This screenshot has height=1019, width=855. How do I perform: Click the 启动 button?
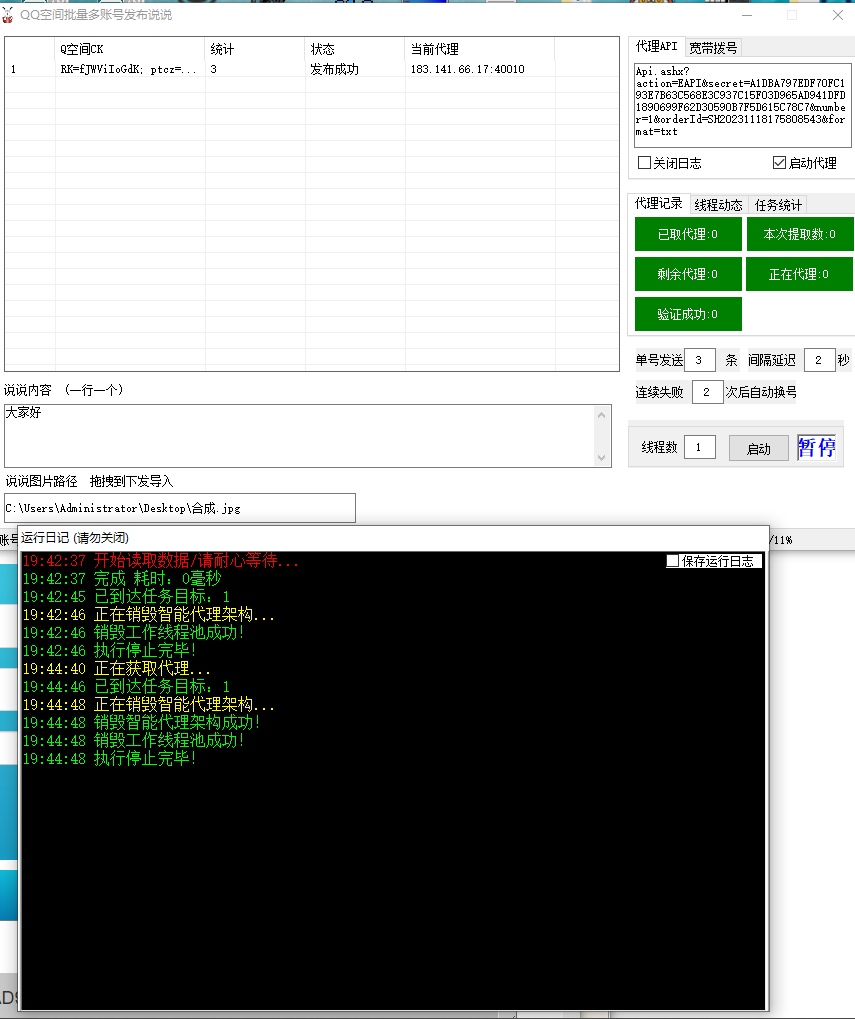[759, 448]
